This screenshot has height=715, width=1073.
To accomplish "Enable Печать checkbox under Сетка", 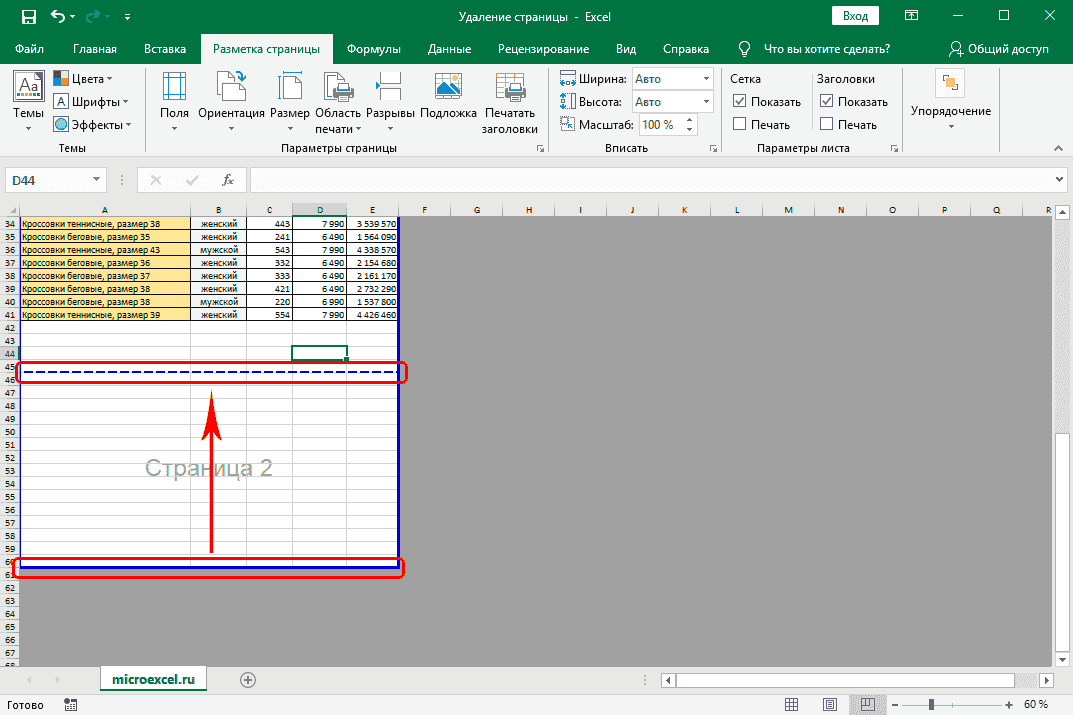I will coord(740,124).
